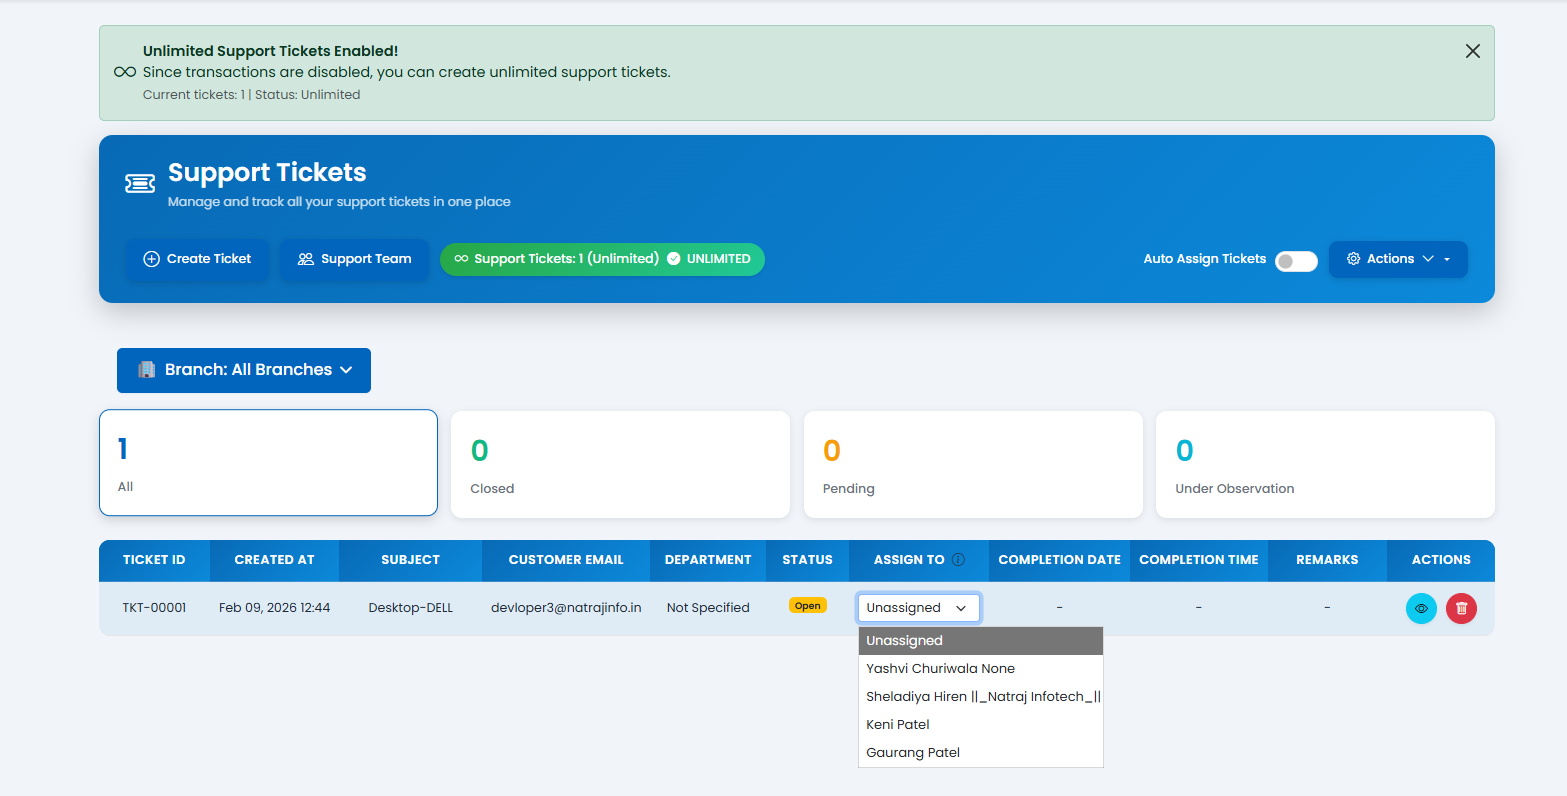Assign ticket to Keni Patel
Screen dimensions: 1567x796
tap(980, 725)
